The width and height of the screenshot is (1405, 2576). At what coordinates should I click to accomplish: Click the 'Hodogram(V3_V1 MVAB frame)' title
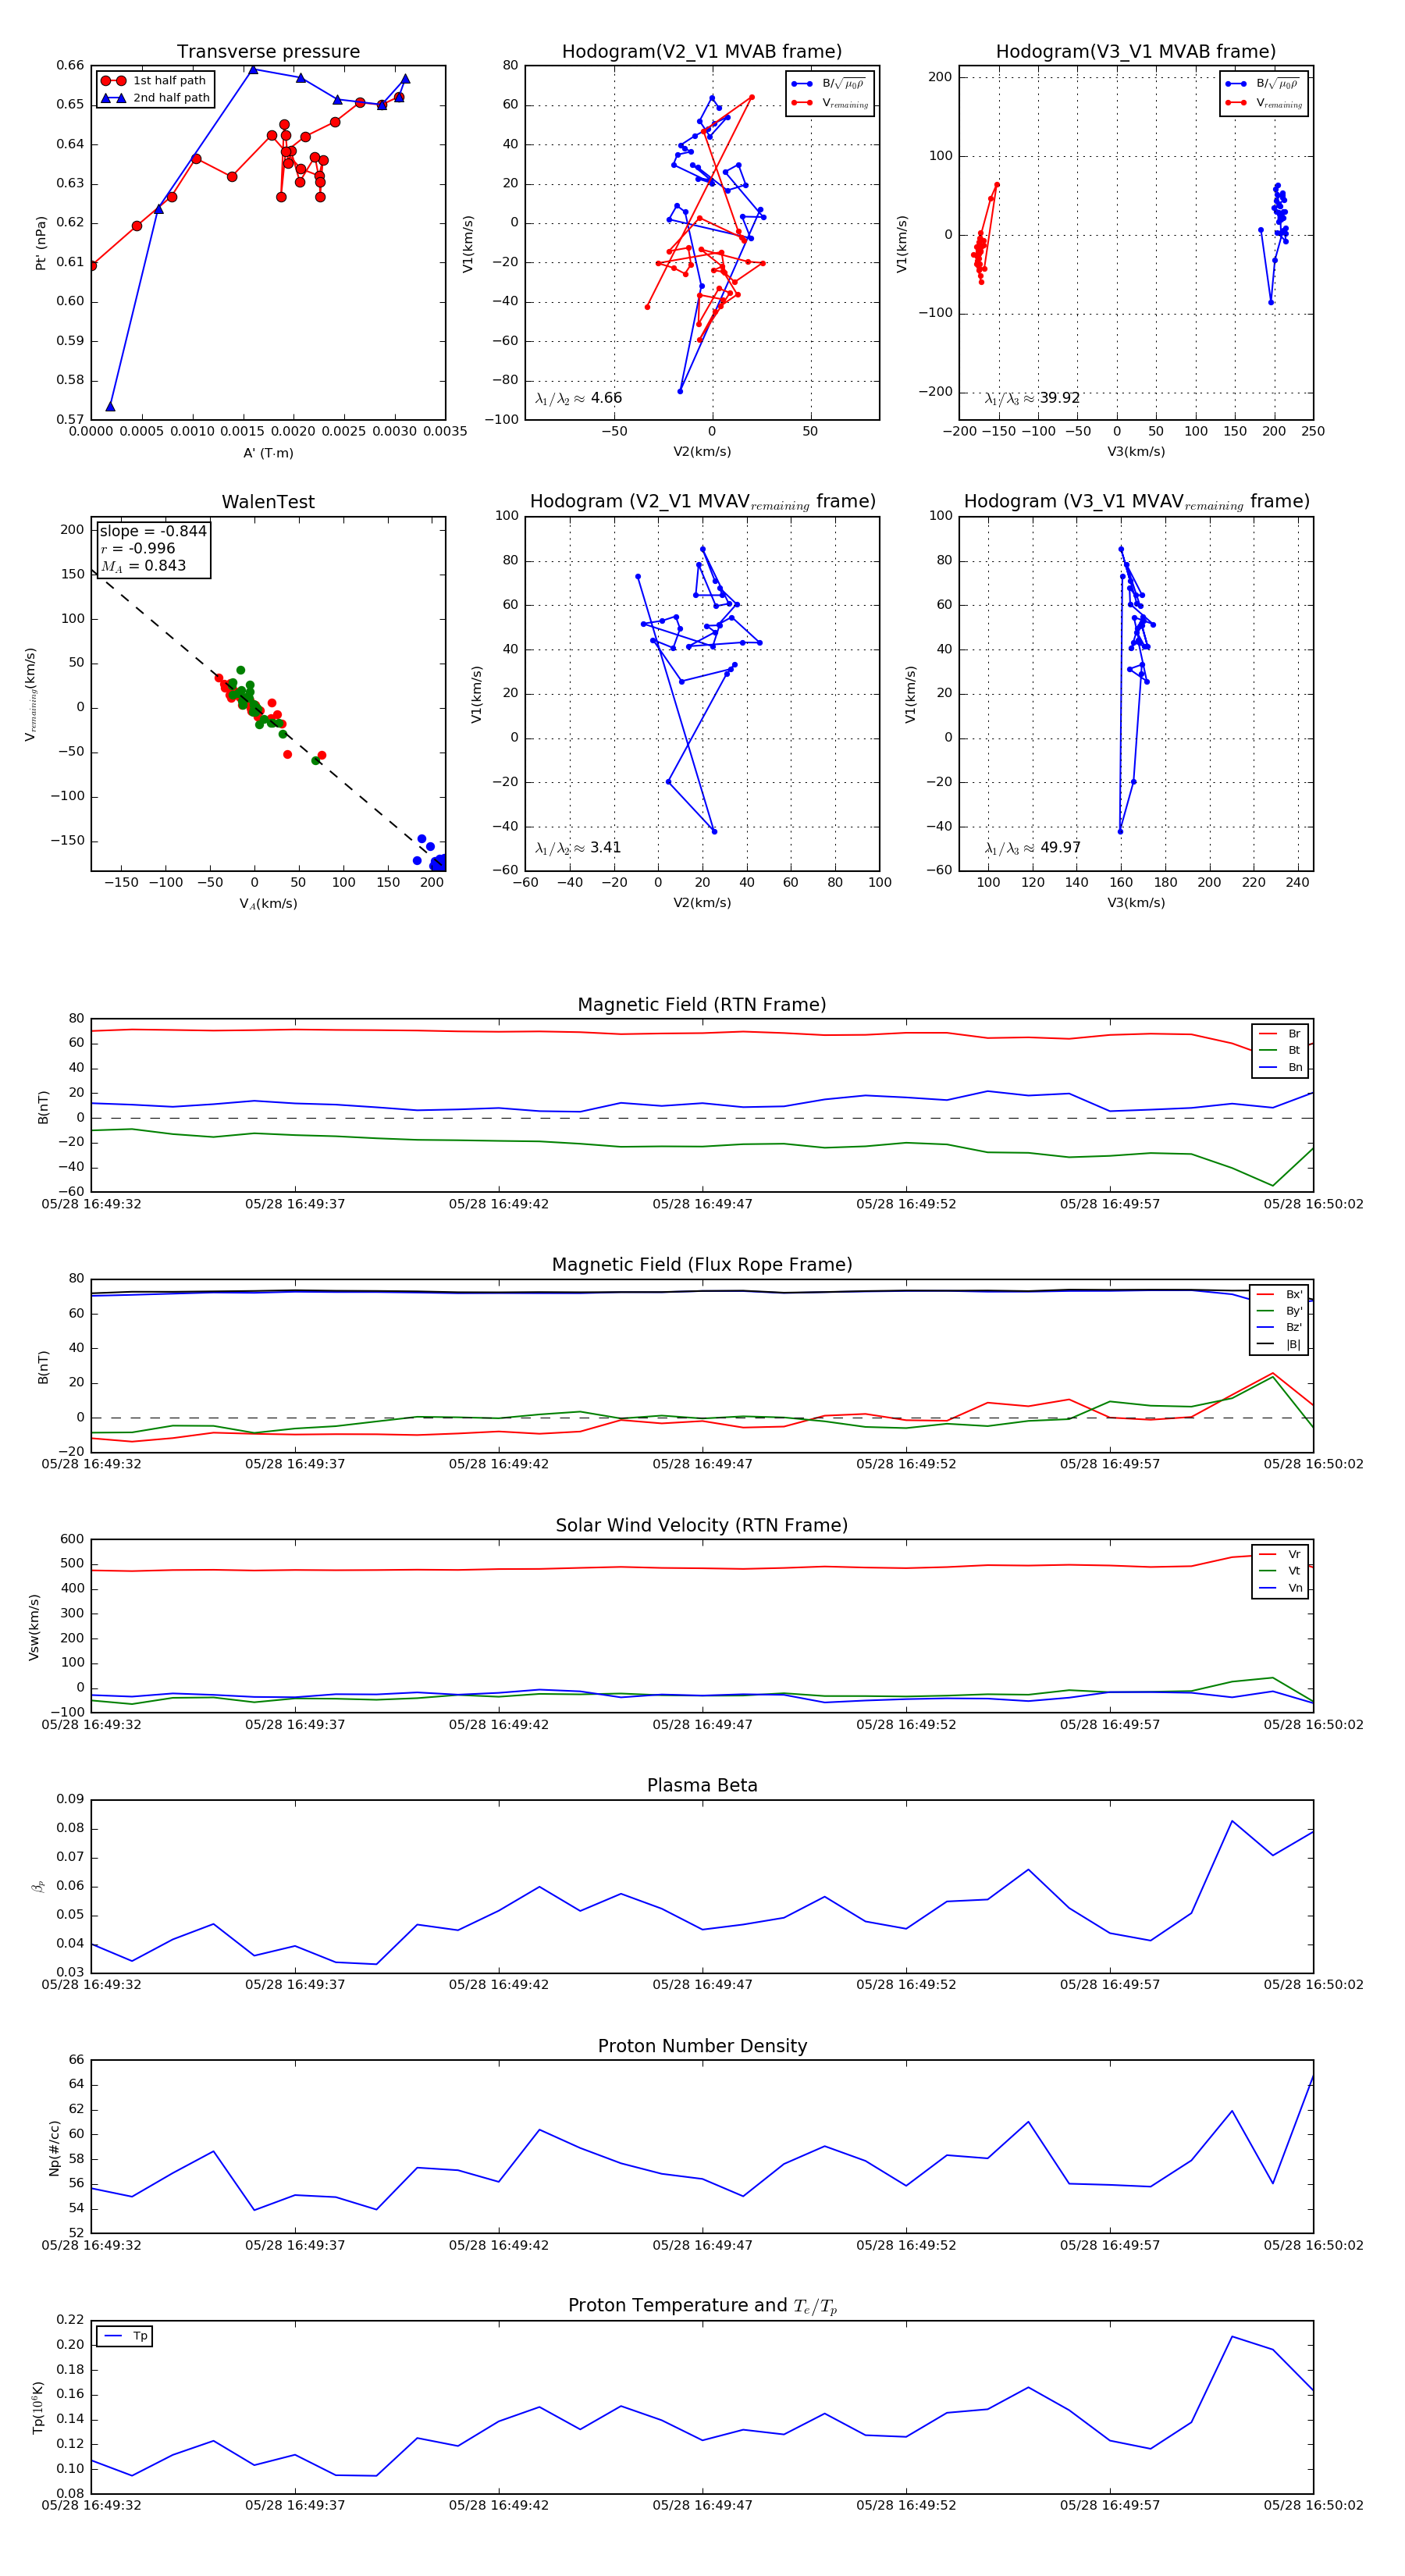point(1136,52)
